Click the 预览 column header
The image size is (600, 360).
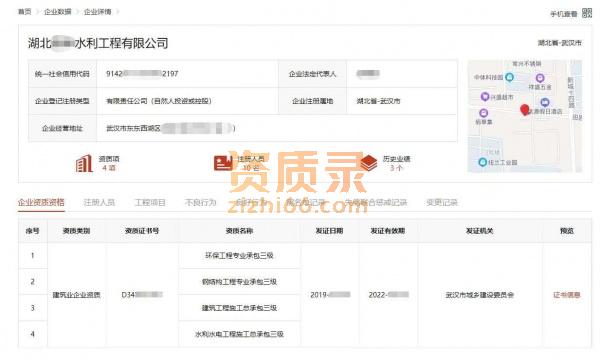coord(567,231)
